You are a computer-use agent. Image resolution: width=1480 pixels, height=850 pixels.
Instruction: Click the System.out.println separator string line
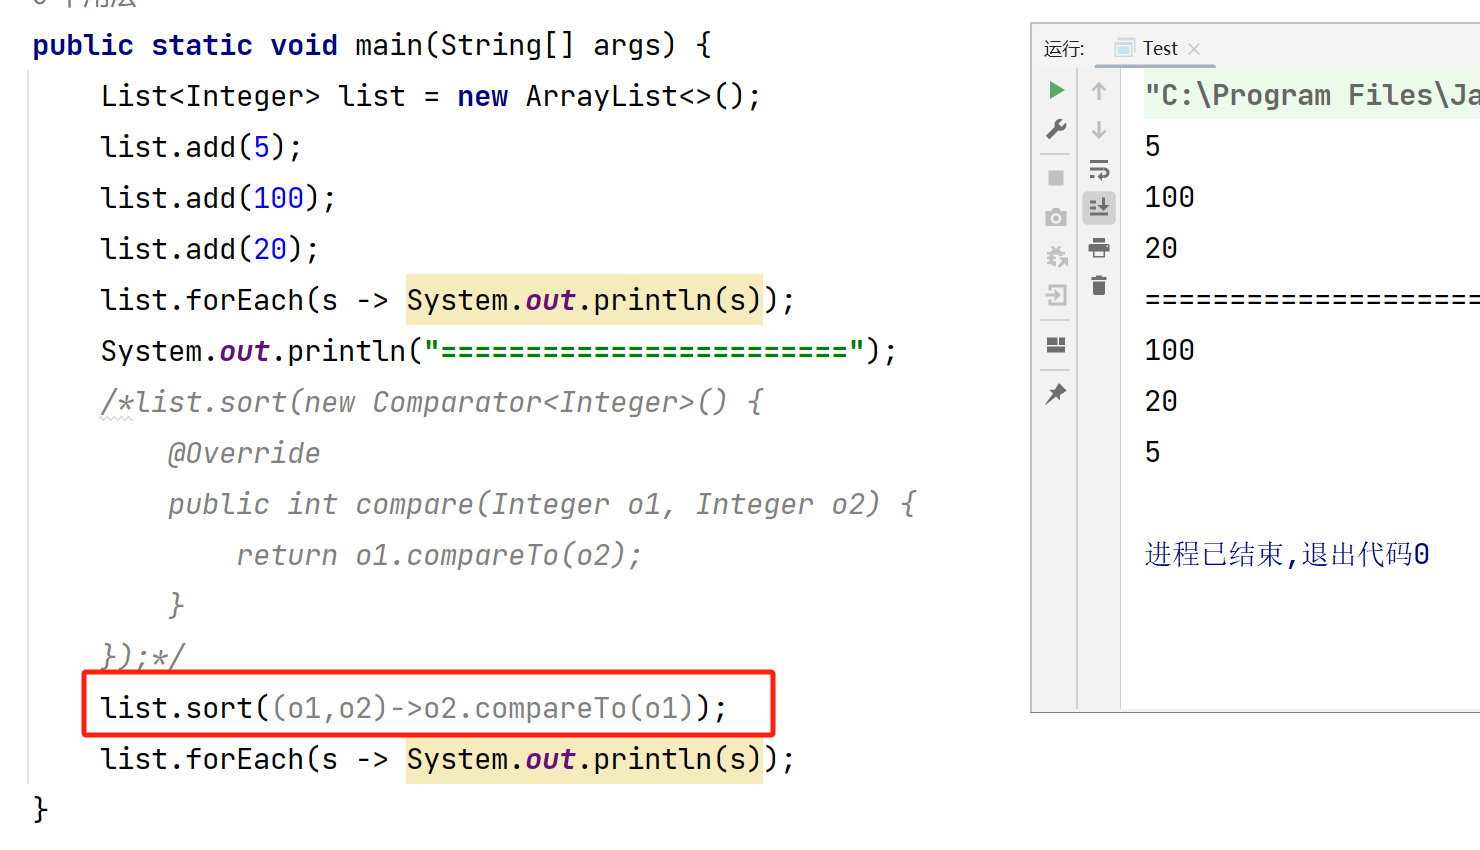(x=499, y=352)
